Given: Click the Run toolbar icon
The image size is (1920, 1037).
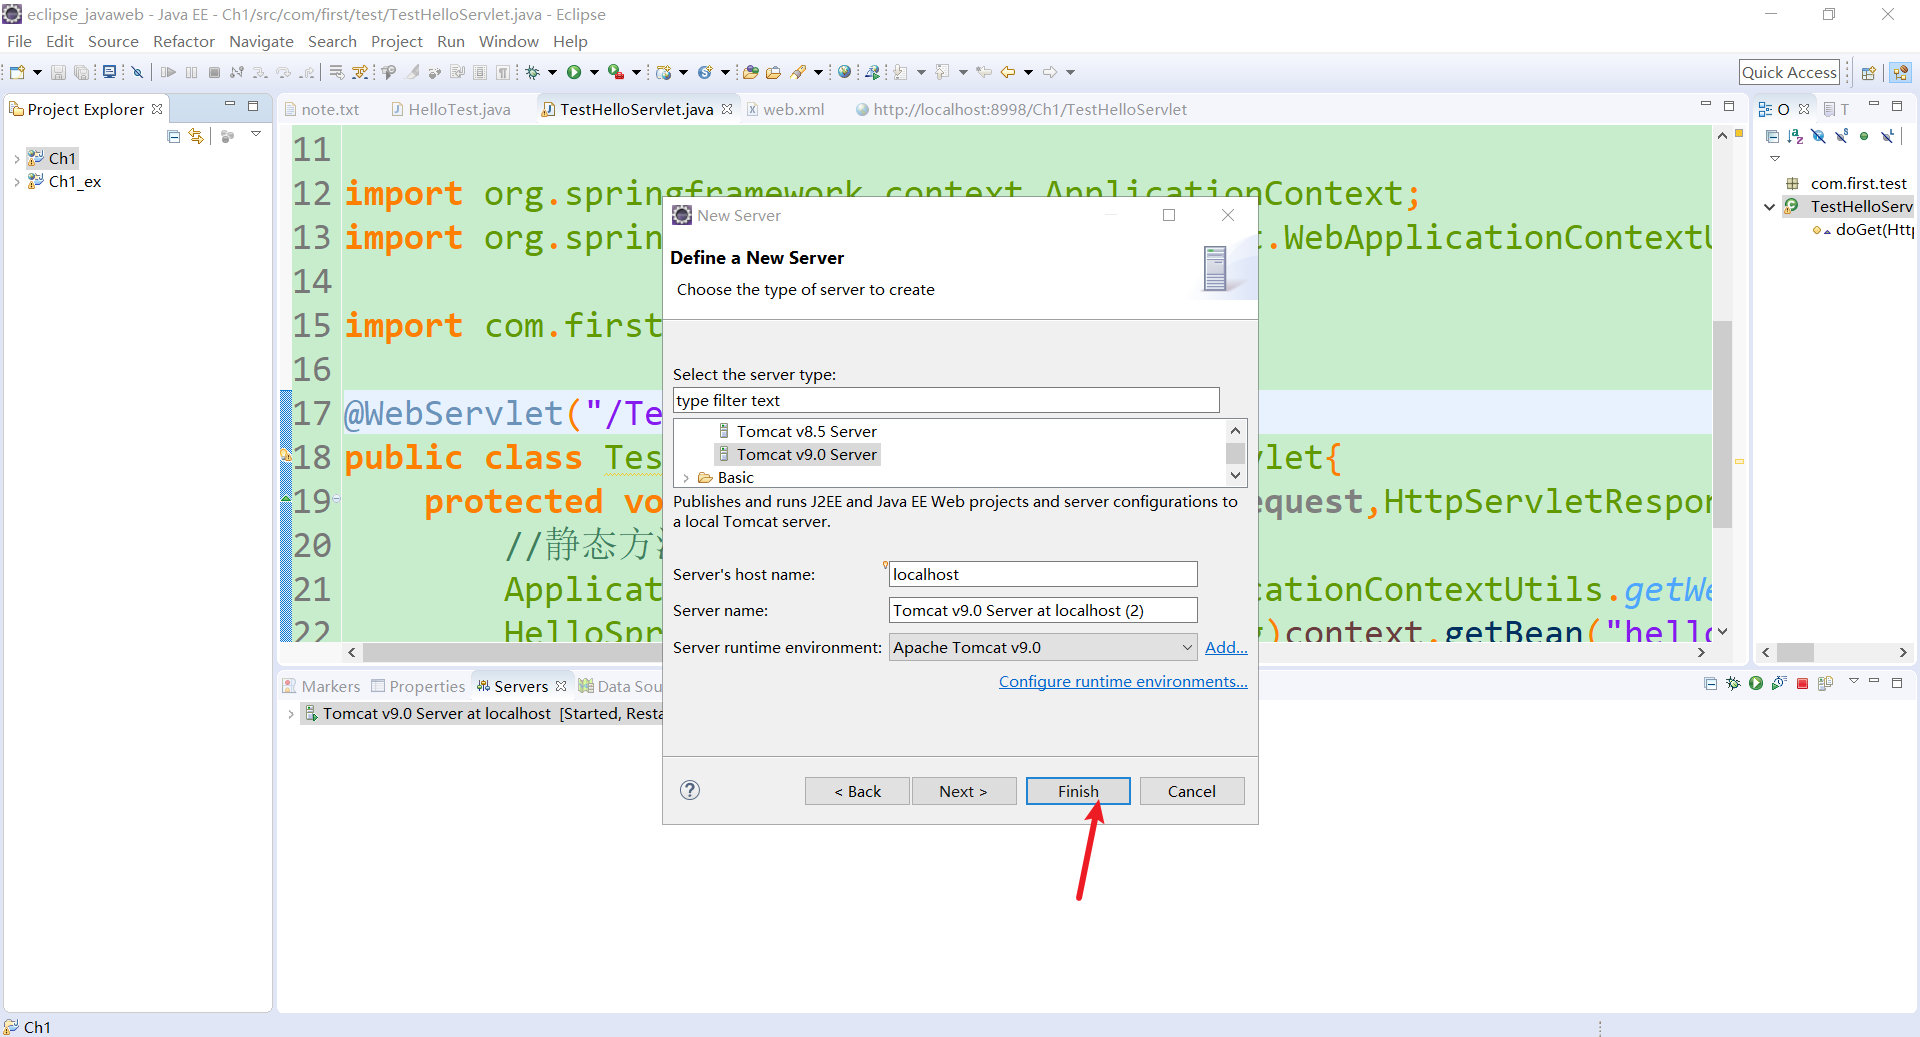Looking at the screenshot, I should tap(573, 72).
